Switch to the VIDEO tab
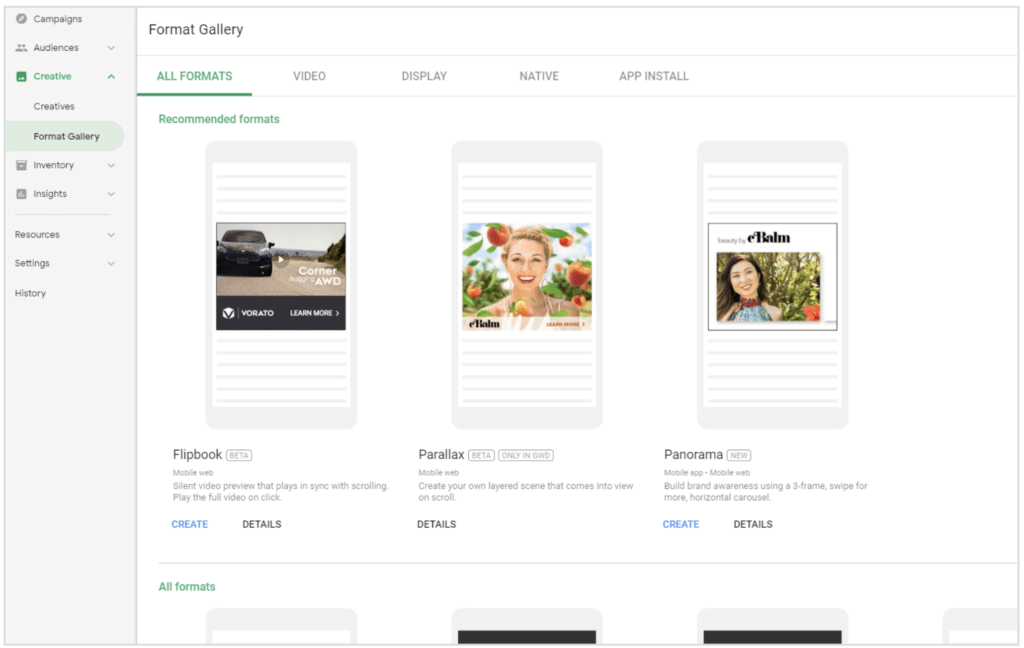Screen dimensions: 1024x648 309,75
